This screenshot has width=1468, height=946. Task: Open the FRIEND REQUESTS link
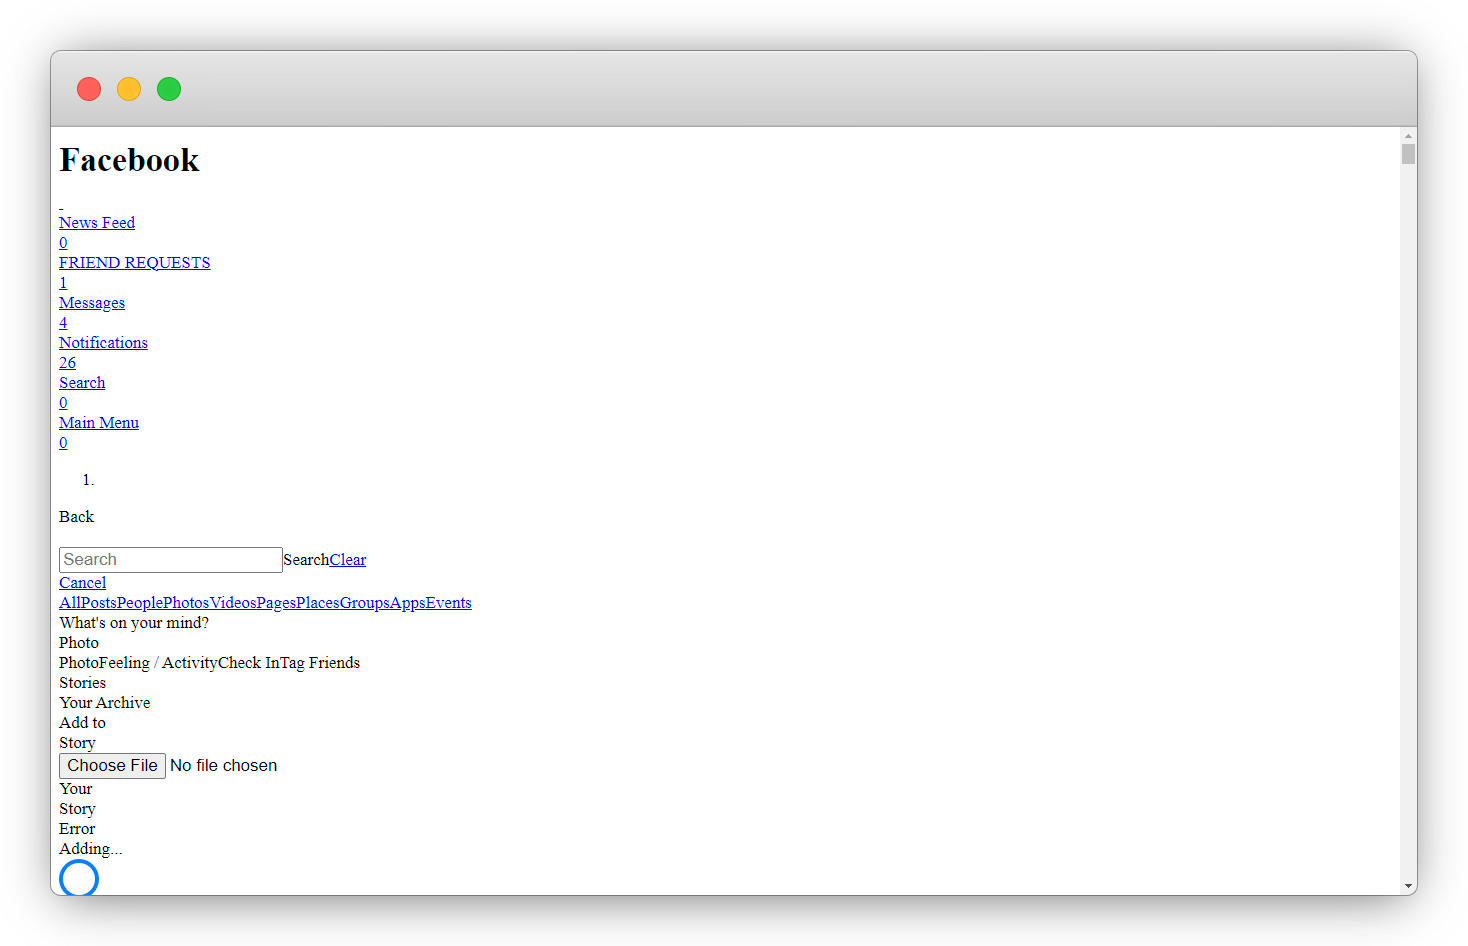134,263
